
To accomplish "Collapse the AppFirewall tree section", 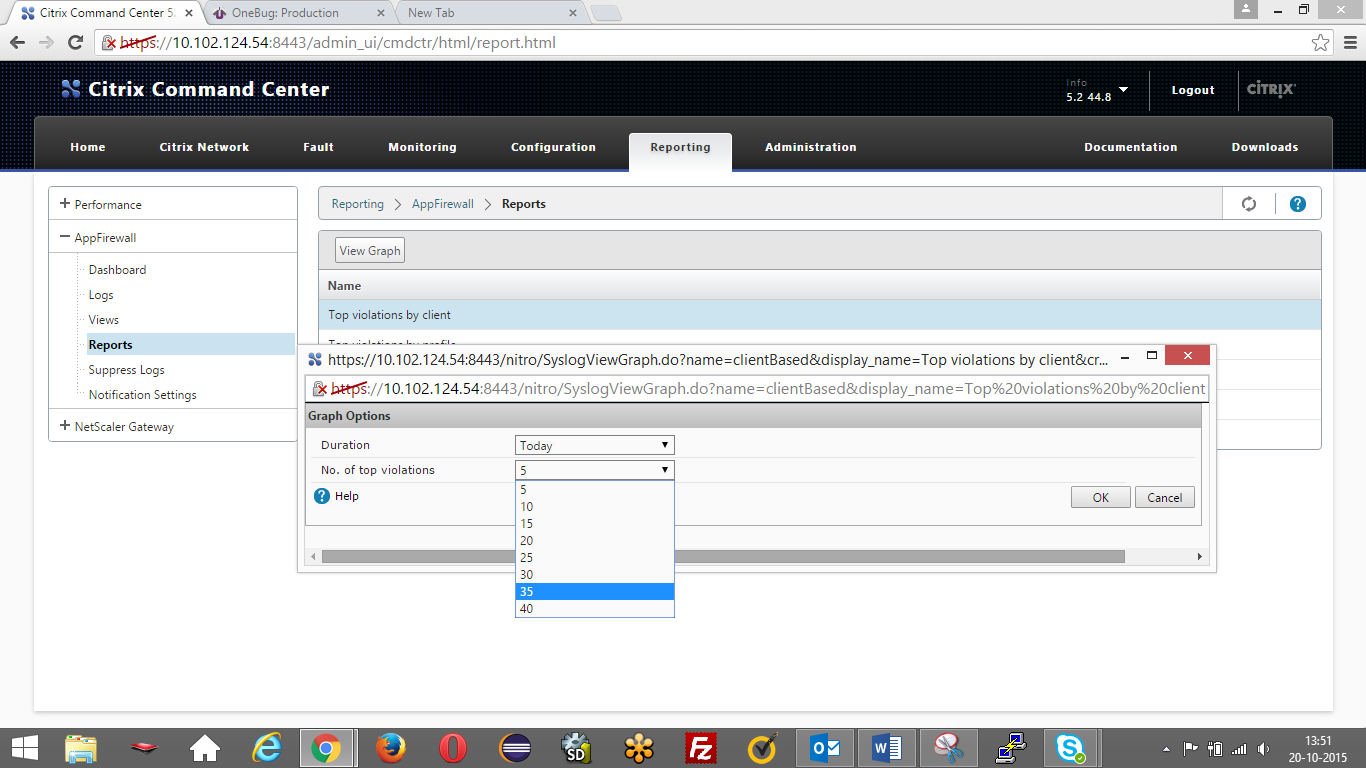I will [x=65, y=238].
